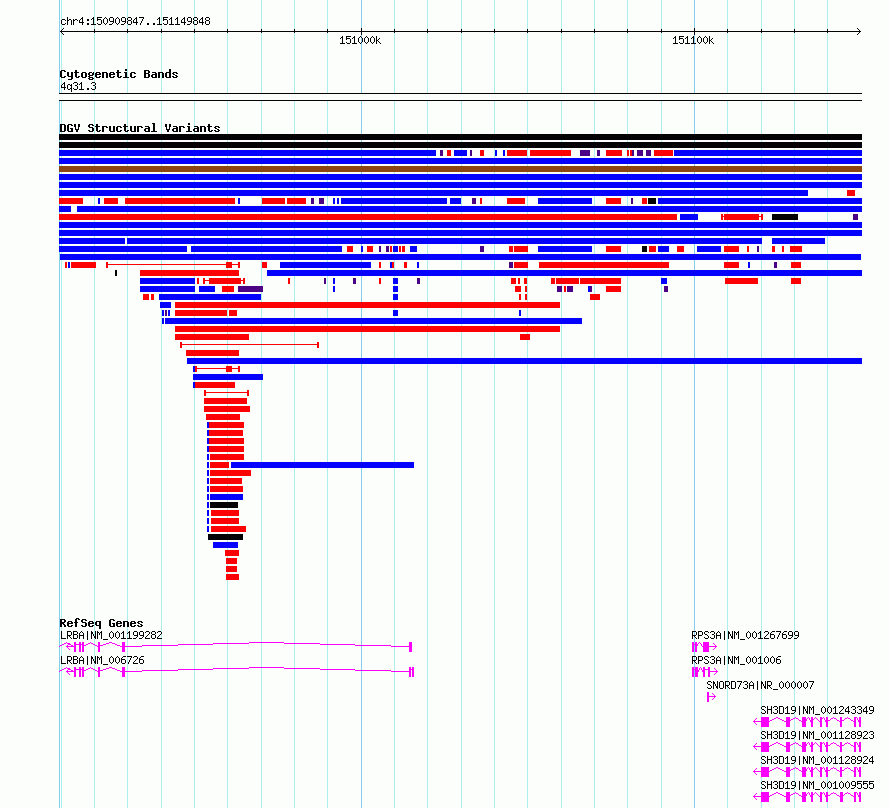This screenshot has height=808, width=890.
Task: Click the 151100k ruler label
Action: 692,40
